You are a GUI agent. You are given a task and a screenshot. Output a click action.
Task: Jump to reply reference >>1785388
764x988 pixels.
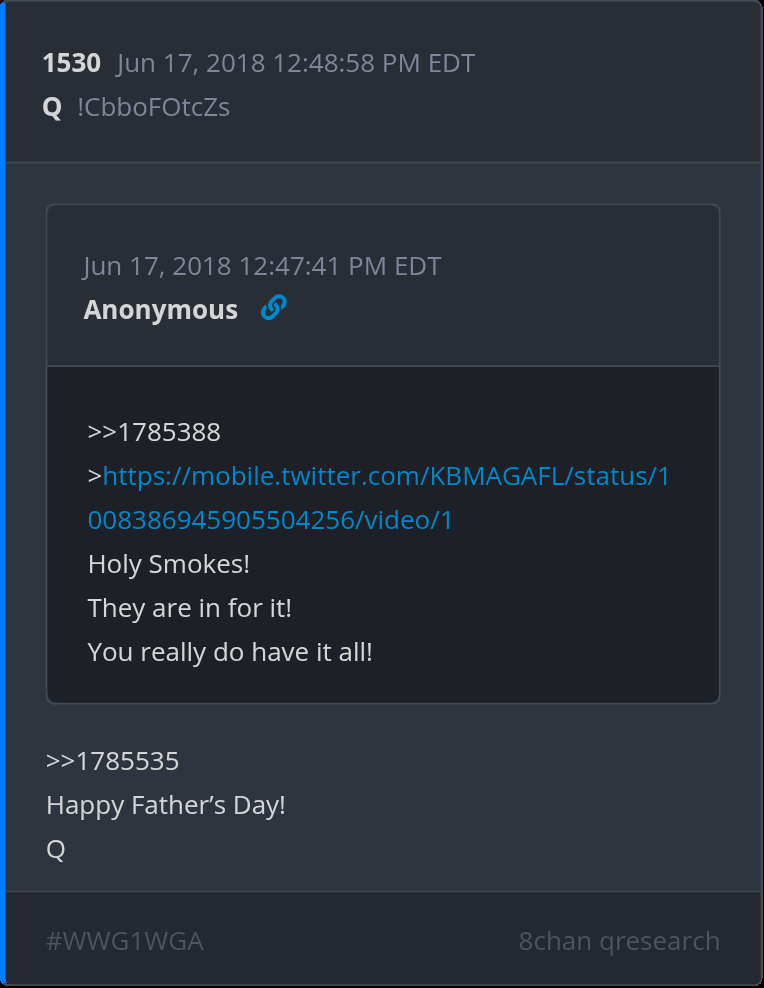154,433
